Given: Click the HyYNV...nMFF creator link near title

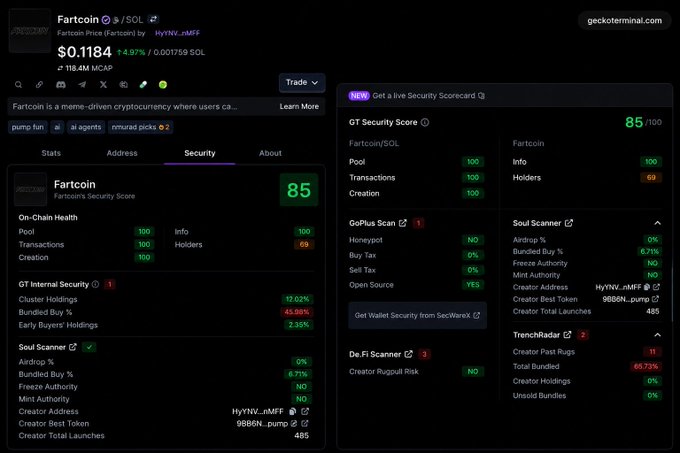Looking at the screenshot, I should [177, 33].
